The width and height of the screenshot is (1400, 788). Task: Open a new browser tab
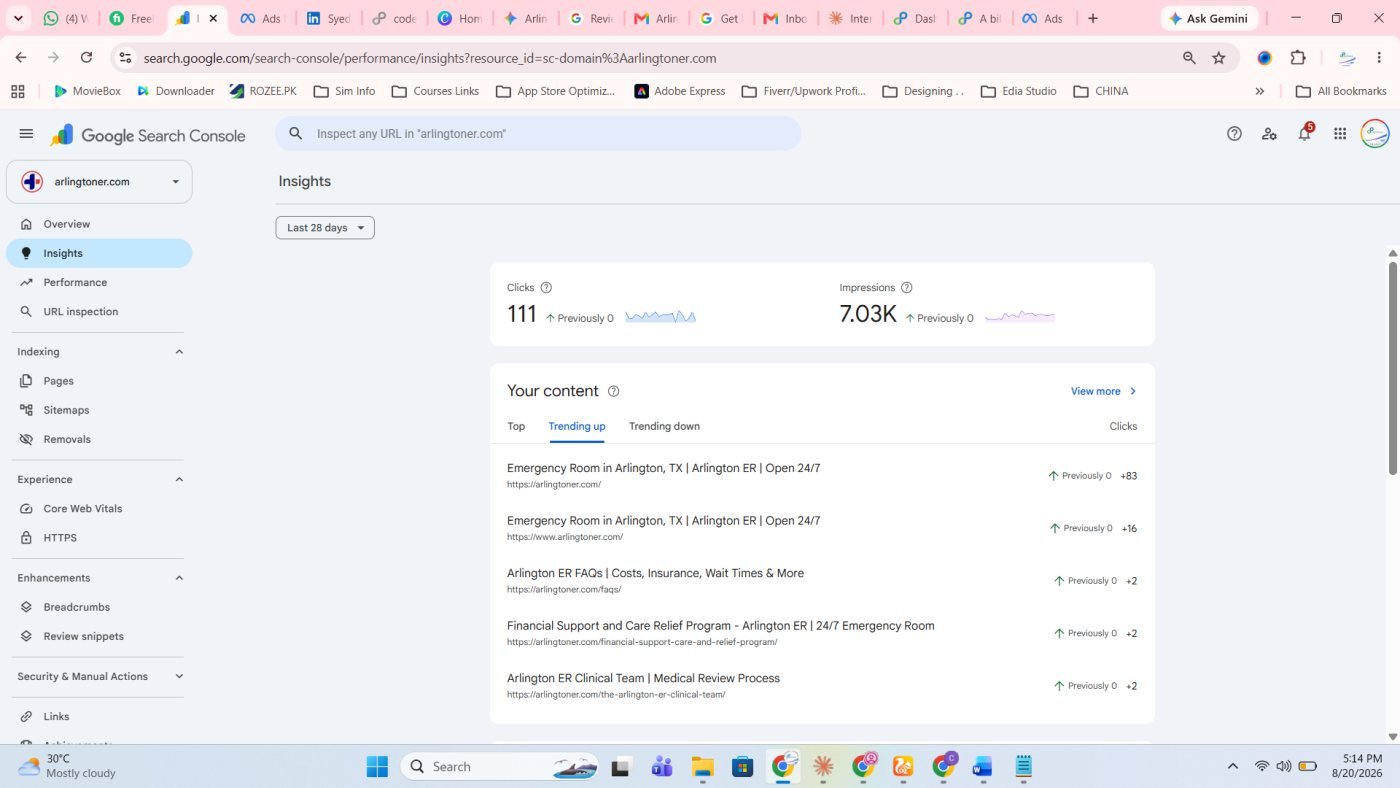coord(1093,18)
